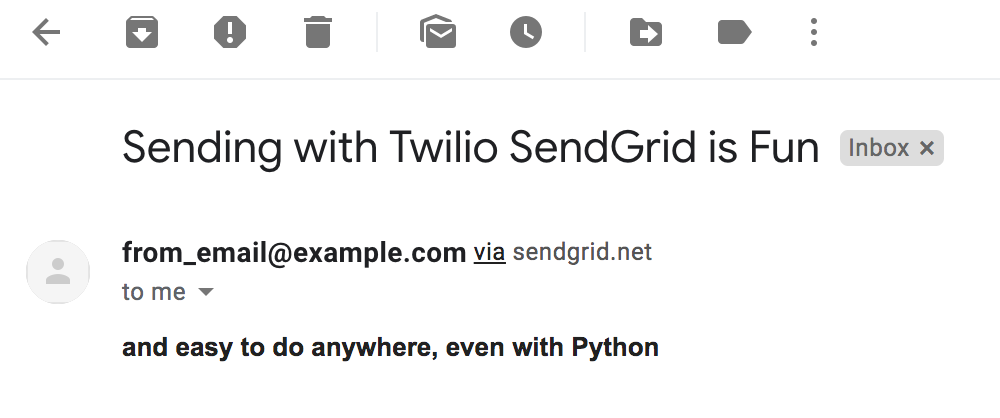Click the 'to me' recipient text
The height and width of the screenshot is (418, 1000).
[x=154, y=292]
